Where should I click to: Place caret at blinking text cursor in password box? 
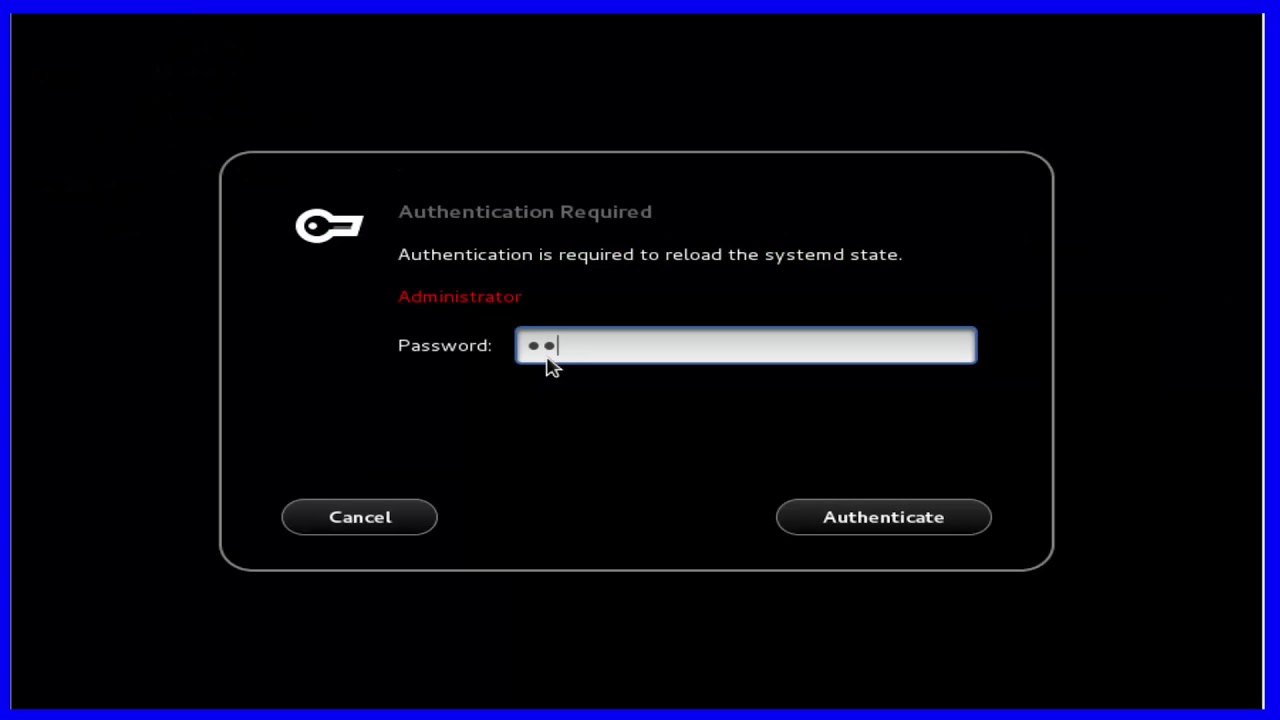click(558, 346)
